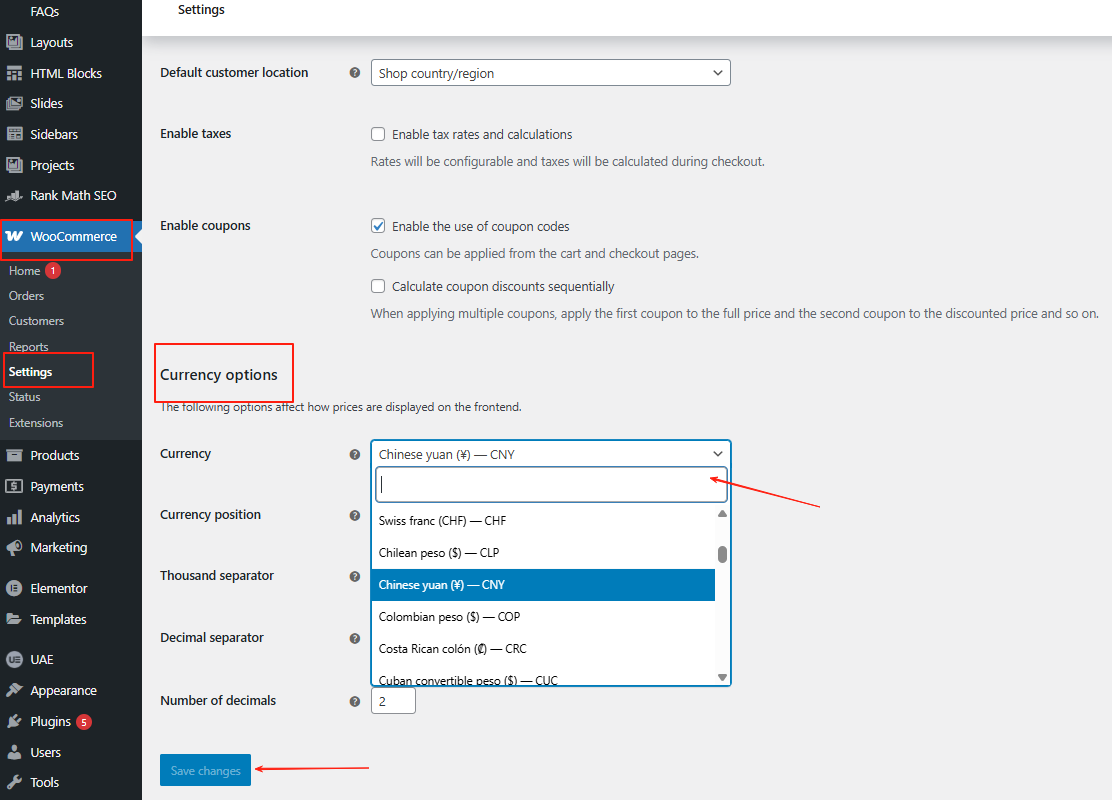Click the Rank Math SEO icon
1112x800 pixels.
pos(14,196)
